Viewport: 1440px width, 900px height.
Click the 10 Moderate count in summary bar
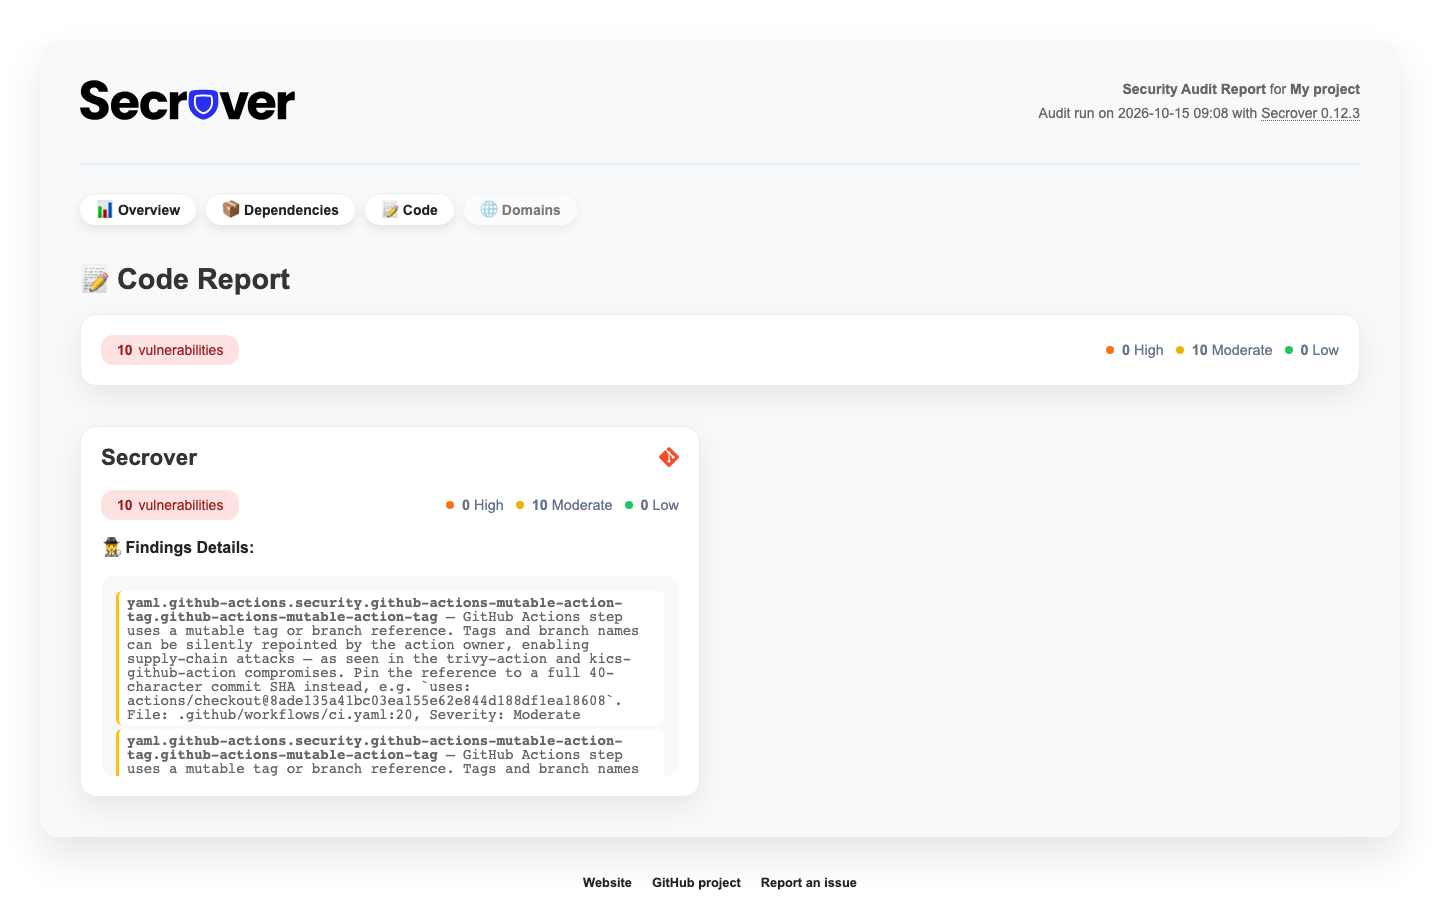[x=1224, y=350]
